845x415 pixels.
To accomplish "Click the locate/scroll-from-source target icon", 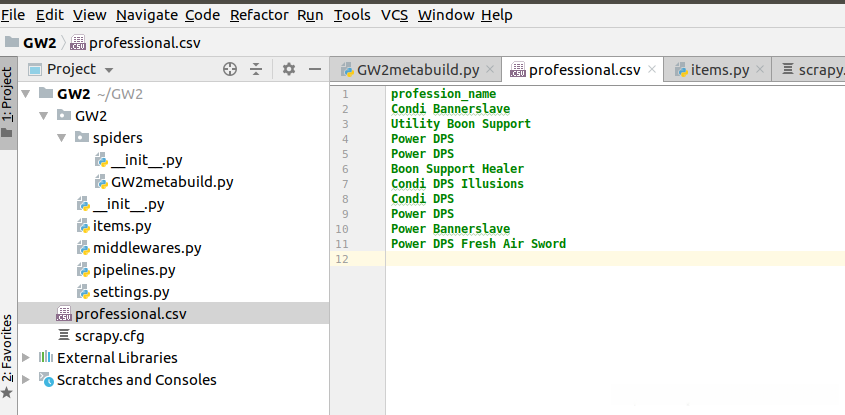I will coord(230,69).
